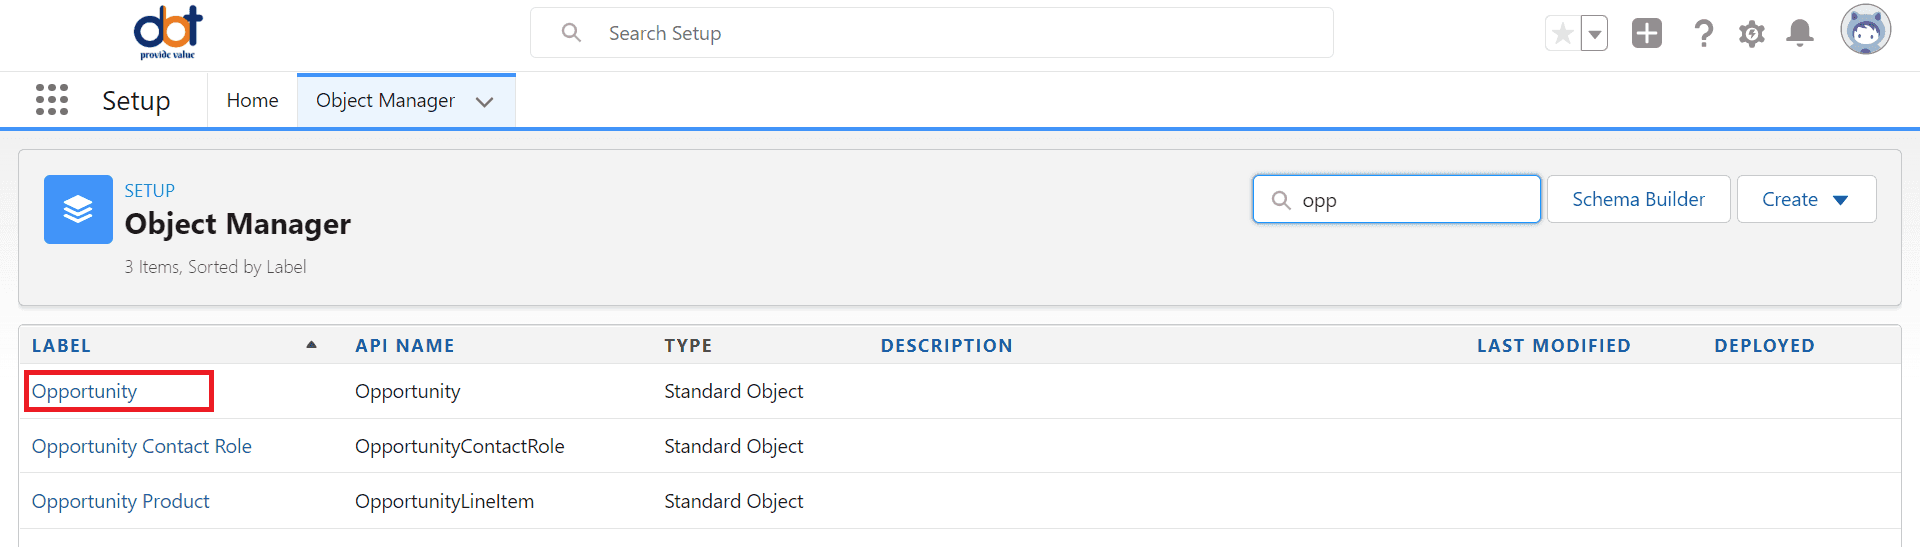
Task: Open the App Launcher grid icon
Action: [x=52, y=100]
